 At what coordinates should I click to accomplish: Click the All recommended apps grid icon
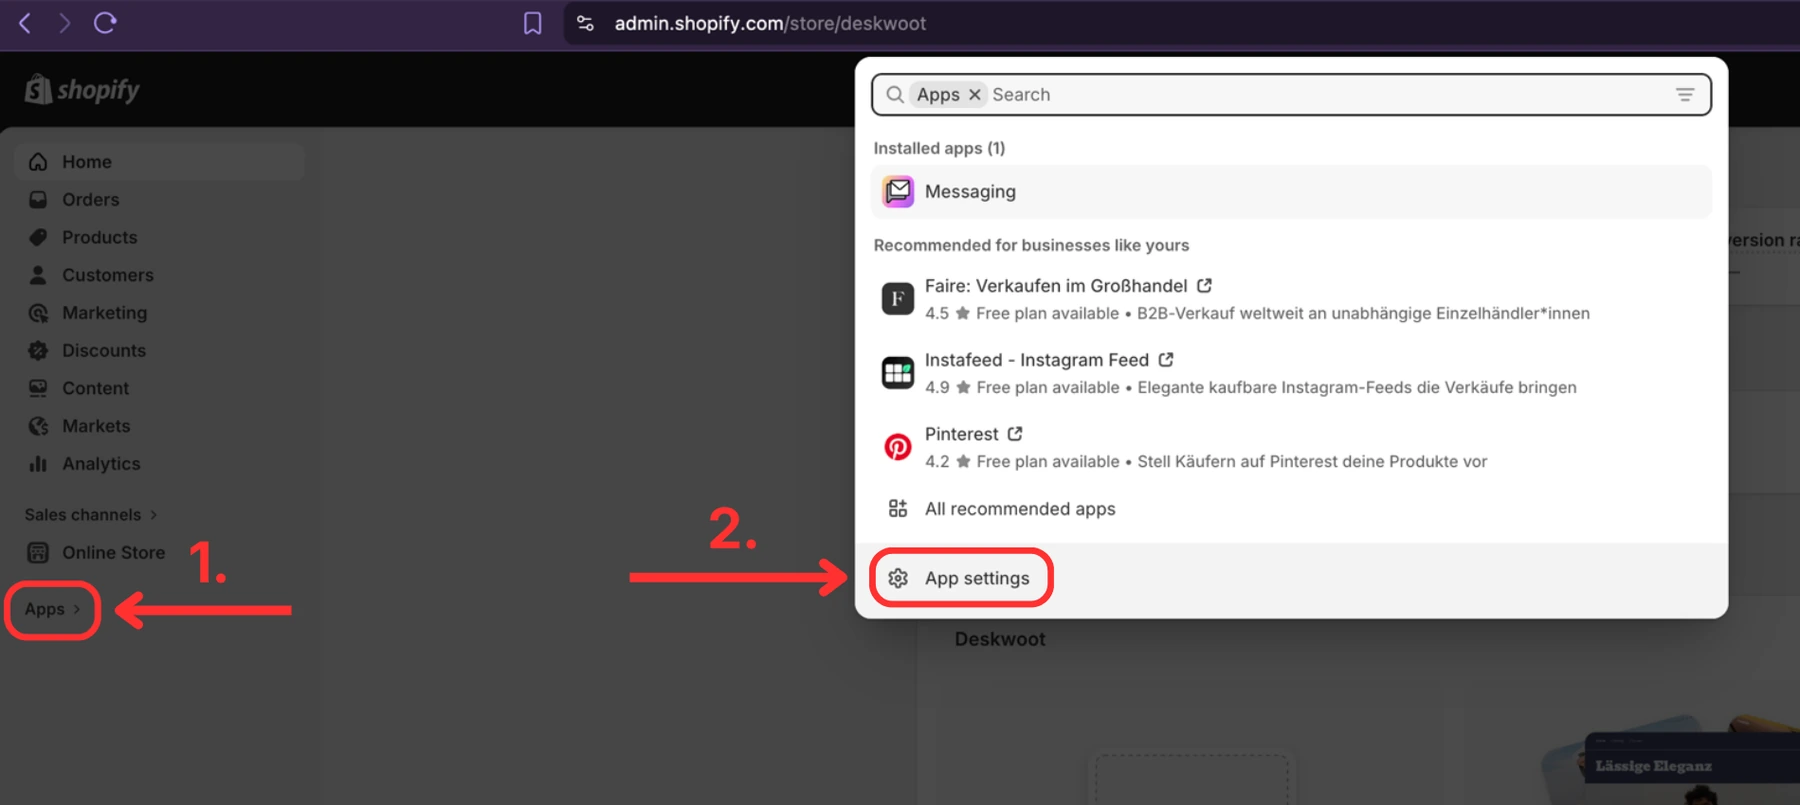pos(898,509)
